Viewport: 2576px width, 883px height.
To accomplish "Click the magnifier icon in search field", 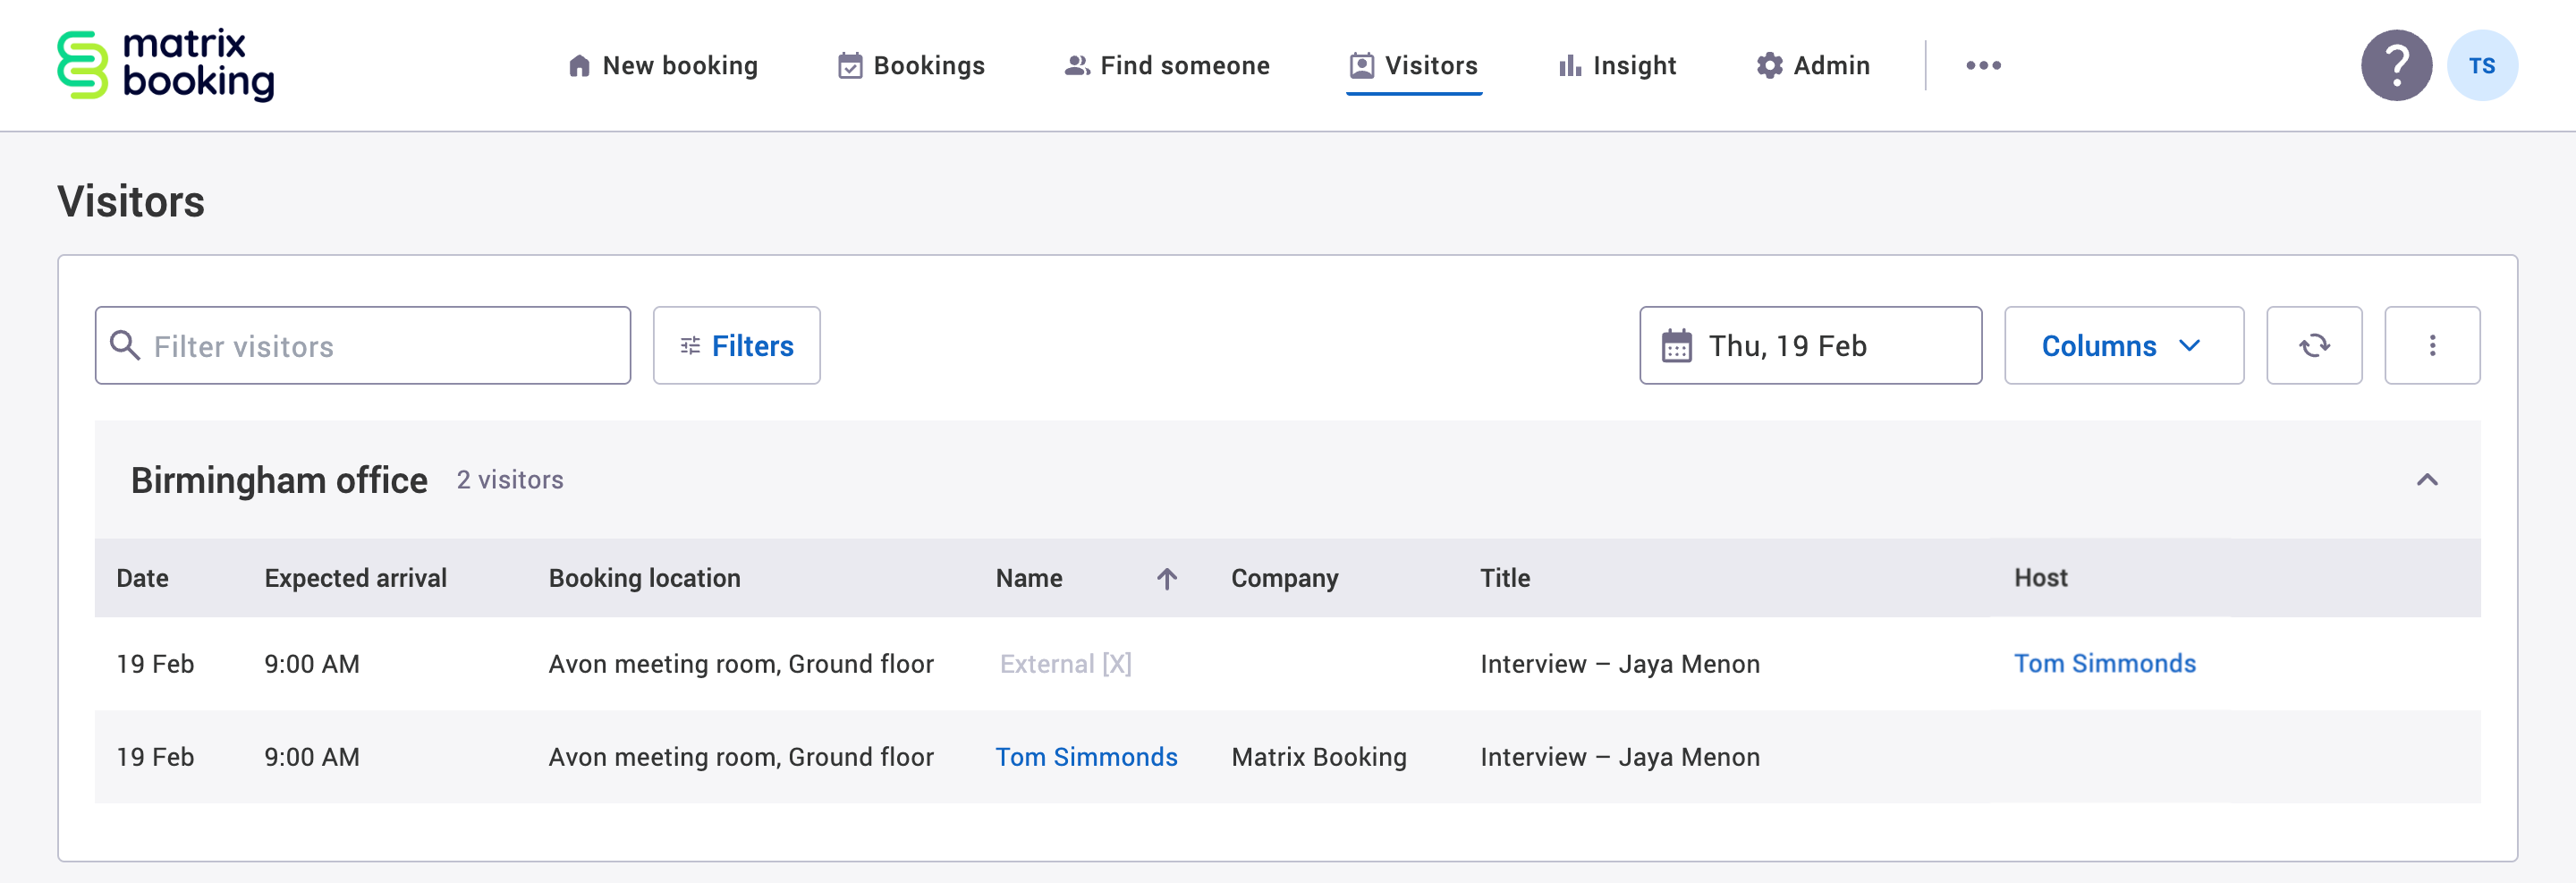I will tap(125, 345).
